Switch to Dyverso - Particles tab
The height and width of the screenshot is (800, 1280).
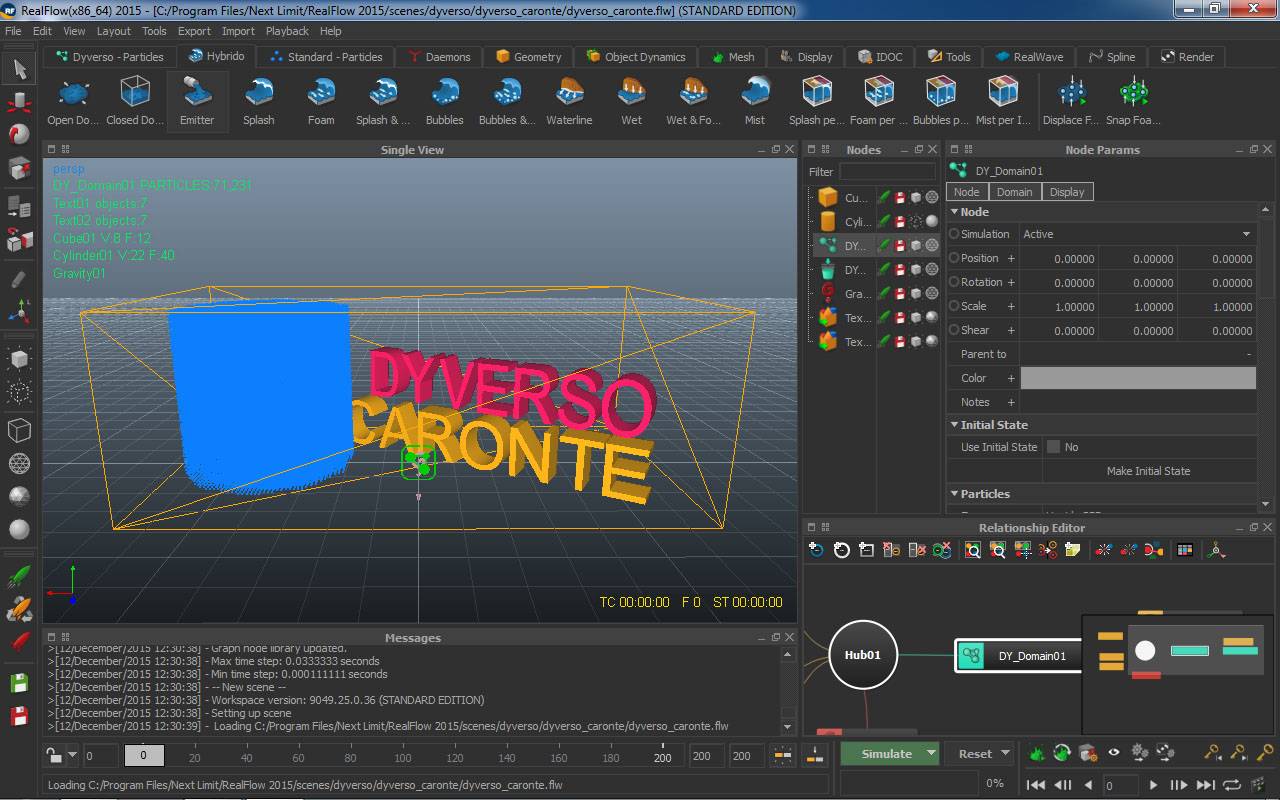[109, 57]
